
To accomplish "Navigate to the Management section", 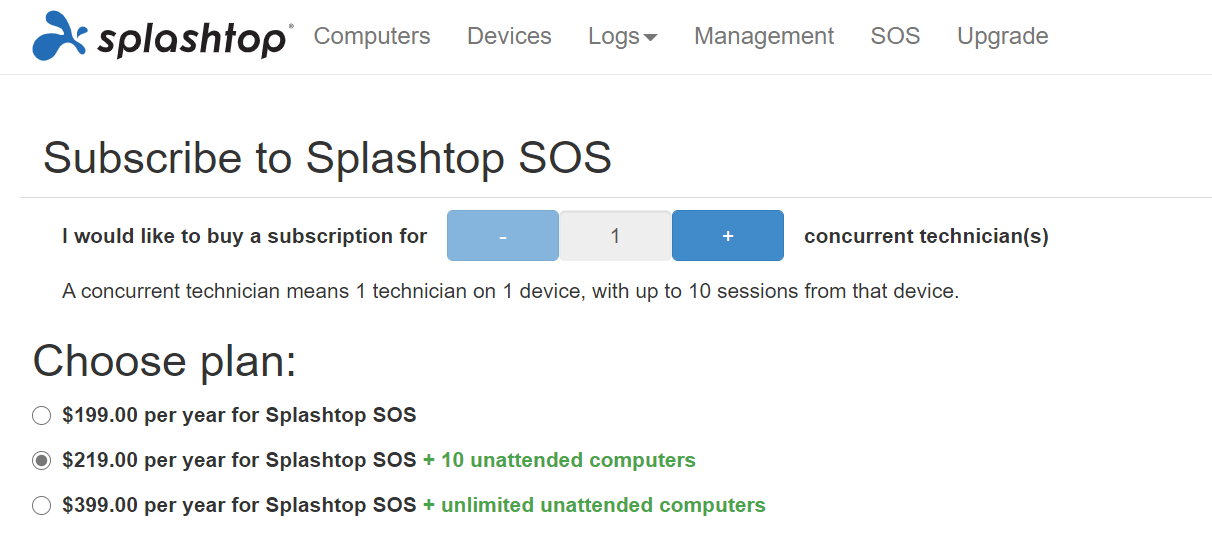I will (x=764, y=36).
